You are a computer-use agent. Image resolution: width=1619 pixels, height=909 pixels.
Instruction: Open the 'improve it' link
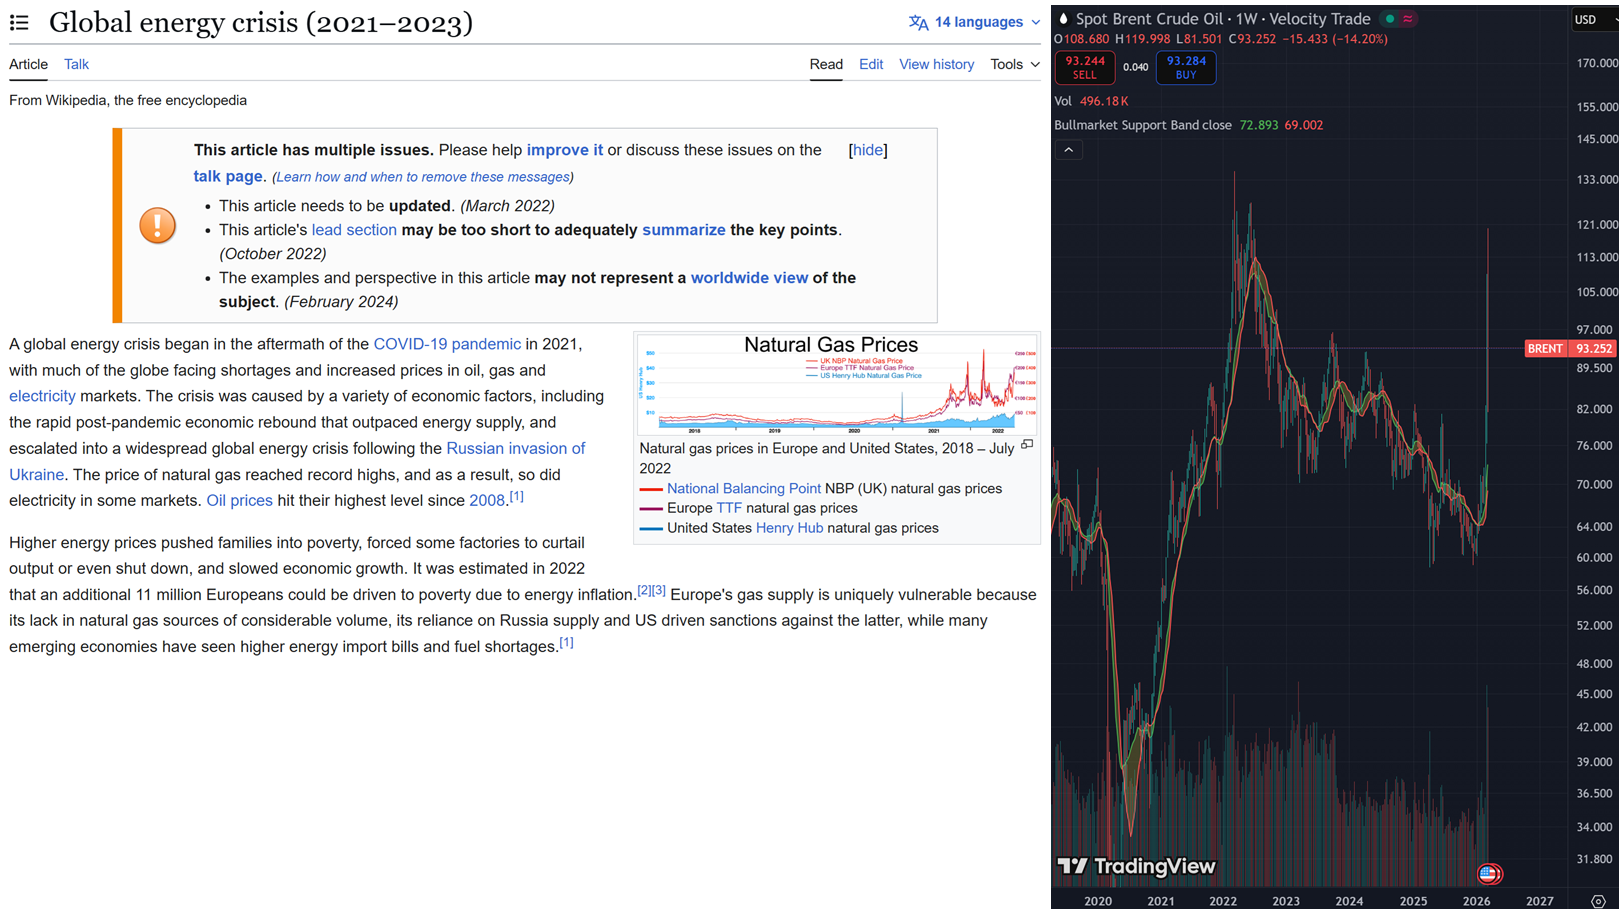tap(565, 150)
